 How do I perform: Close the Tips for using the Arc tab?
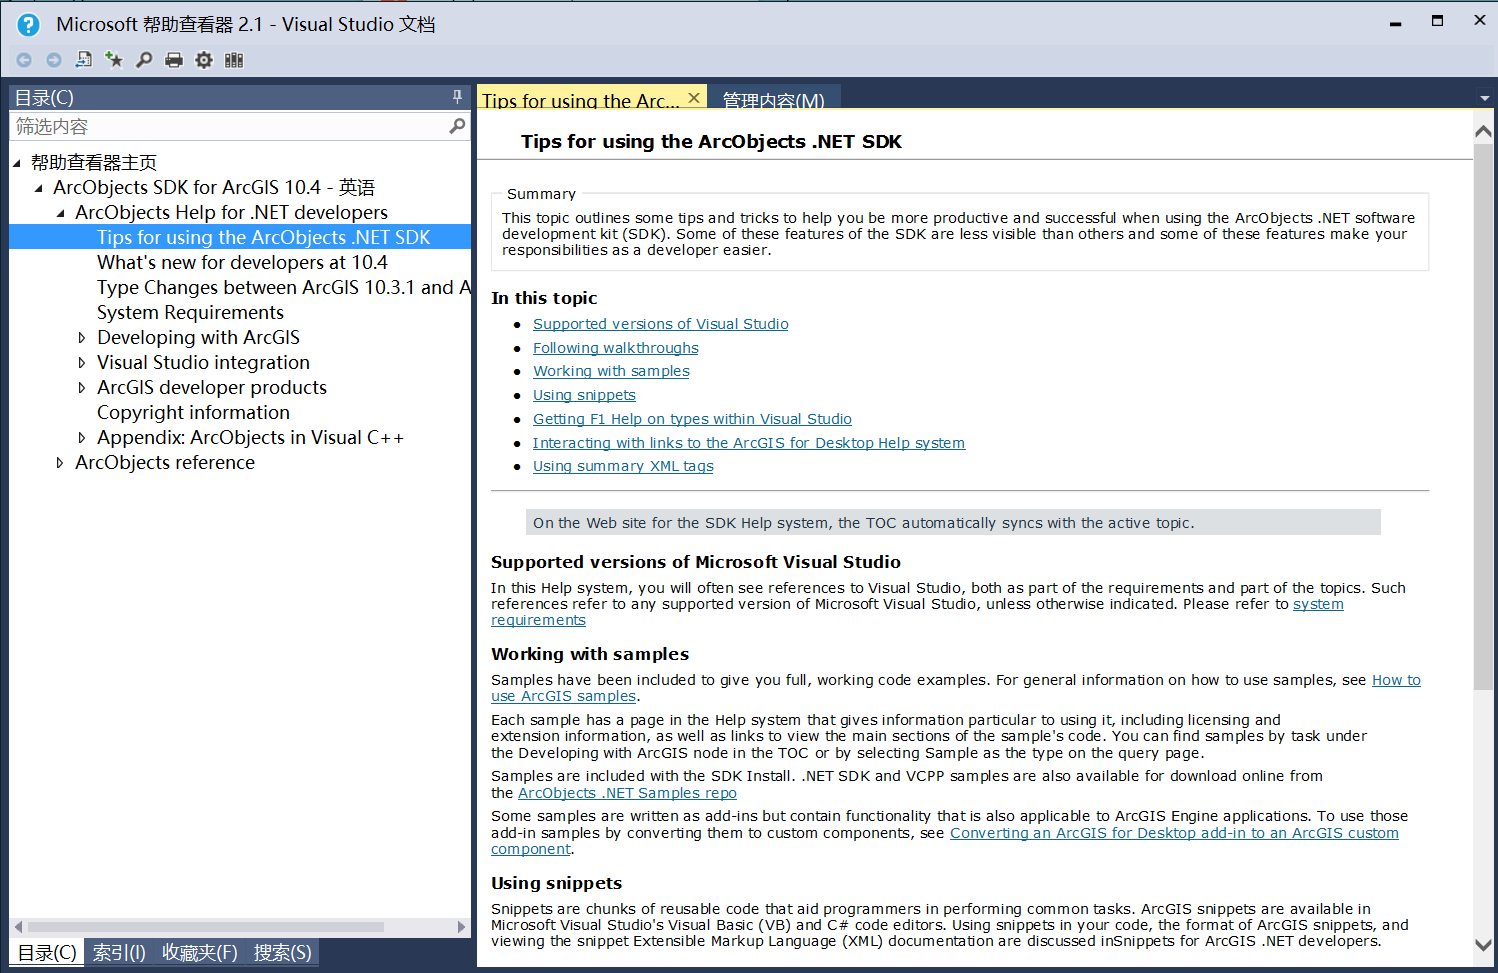click(x=694, y=98)
